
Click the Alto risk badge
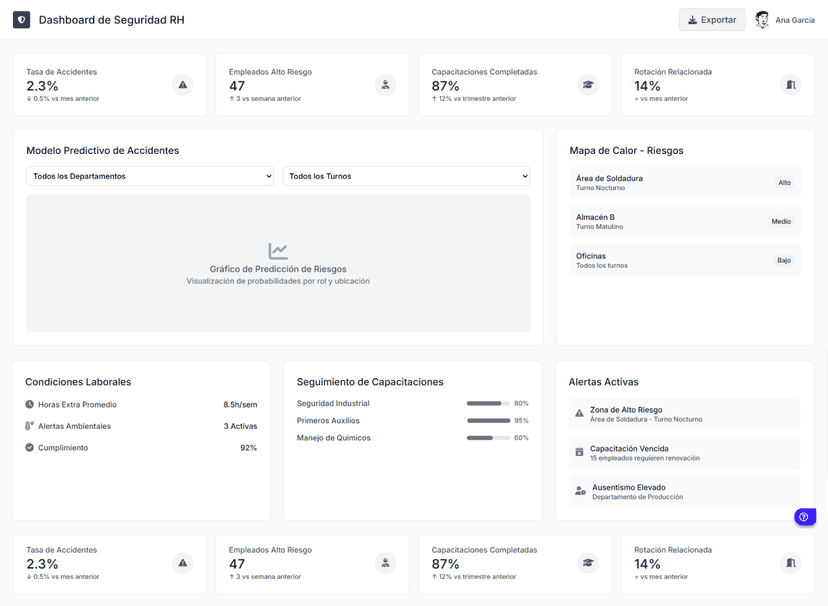784,183
